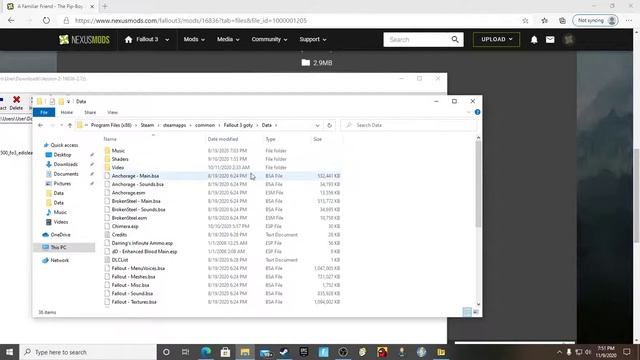Open the Windows Start menu
Image resolution: width=640 pixels, height=360 pixels.
click(9, 352)
